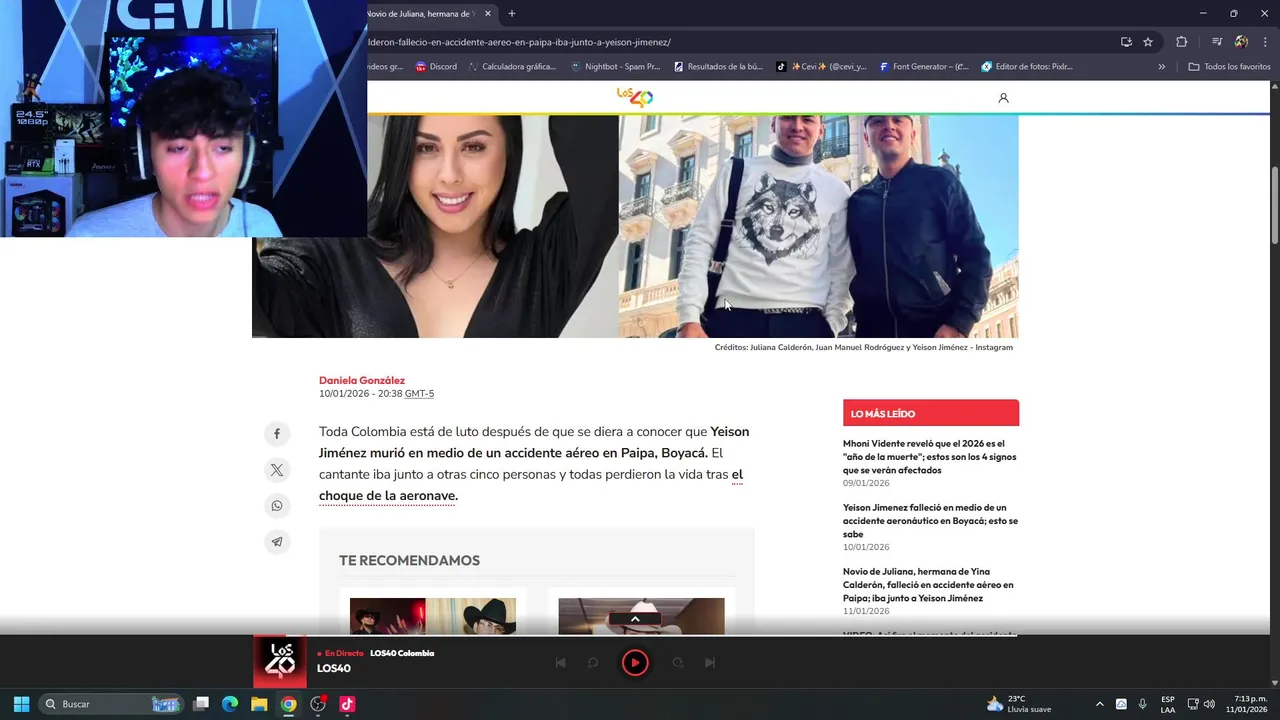Image resolution: width=1280 pixels, height=720 pixels.
Task: Open the Chrome profile avatar
Action: [1241, 42]
